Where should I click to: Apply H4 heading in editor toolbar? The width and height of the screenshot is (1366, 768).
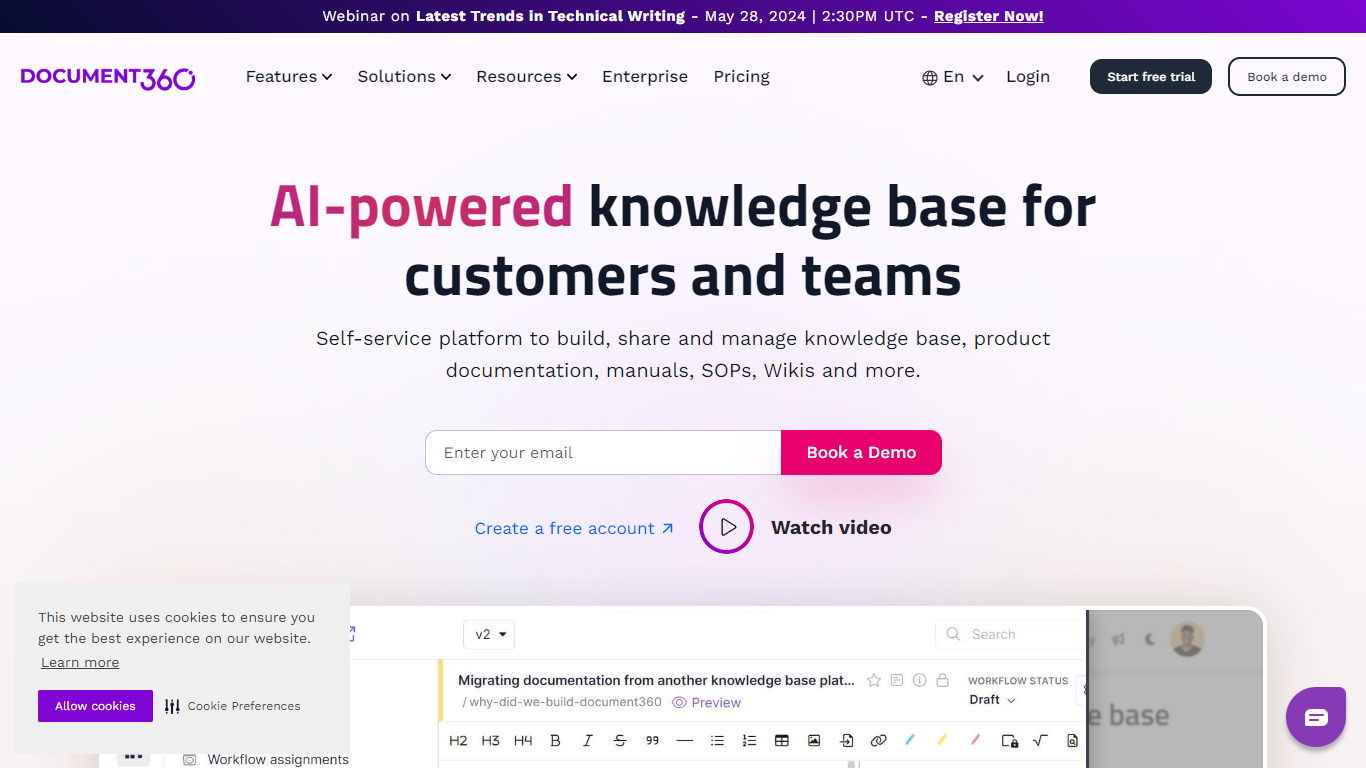point(523,741)
